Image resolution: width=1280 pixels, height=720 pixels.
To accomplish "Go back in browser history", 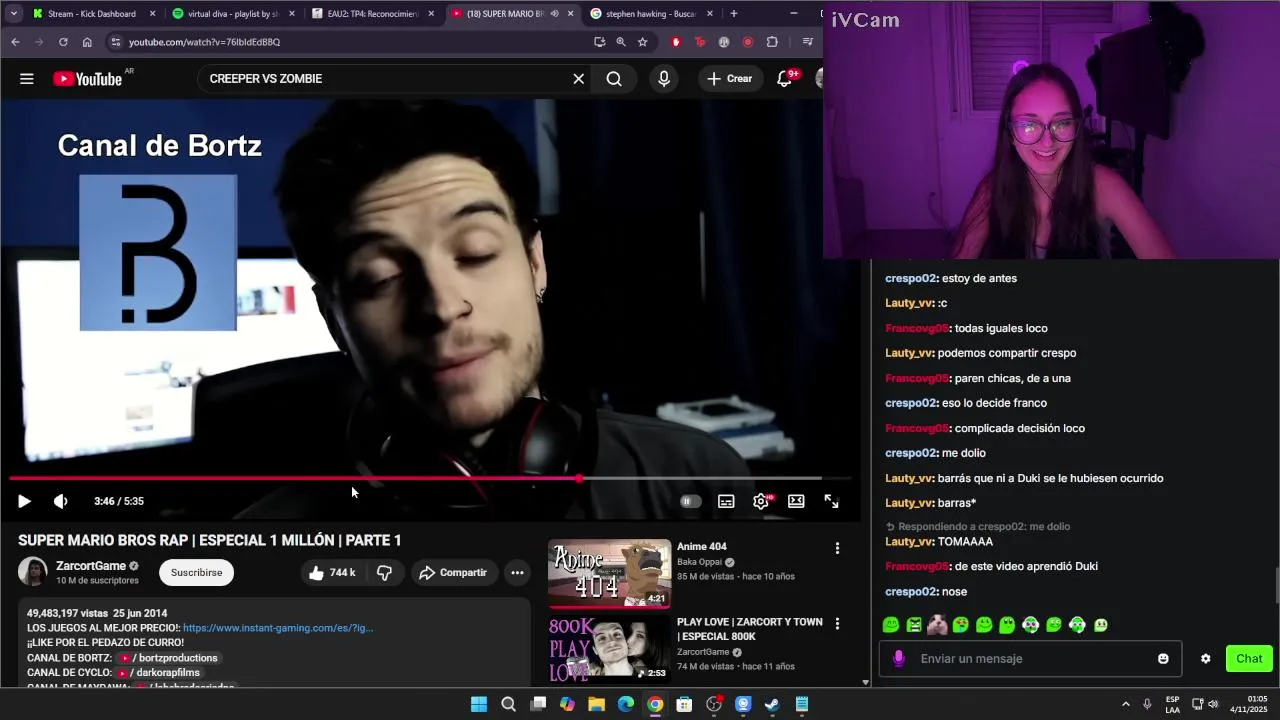I will click(15, 42).
